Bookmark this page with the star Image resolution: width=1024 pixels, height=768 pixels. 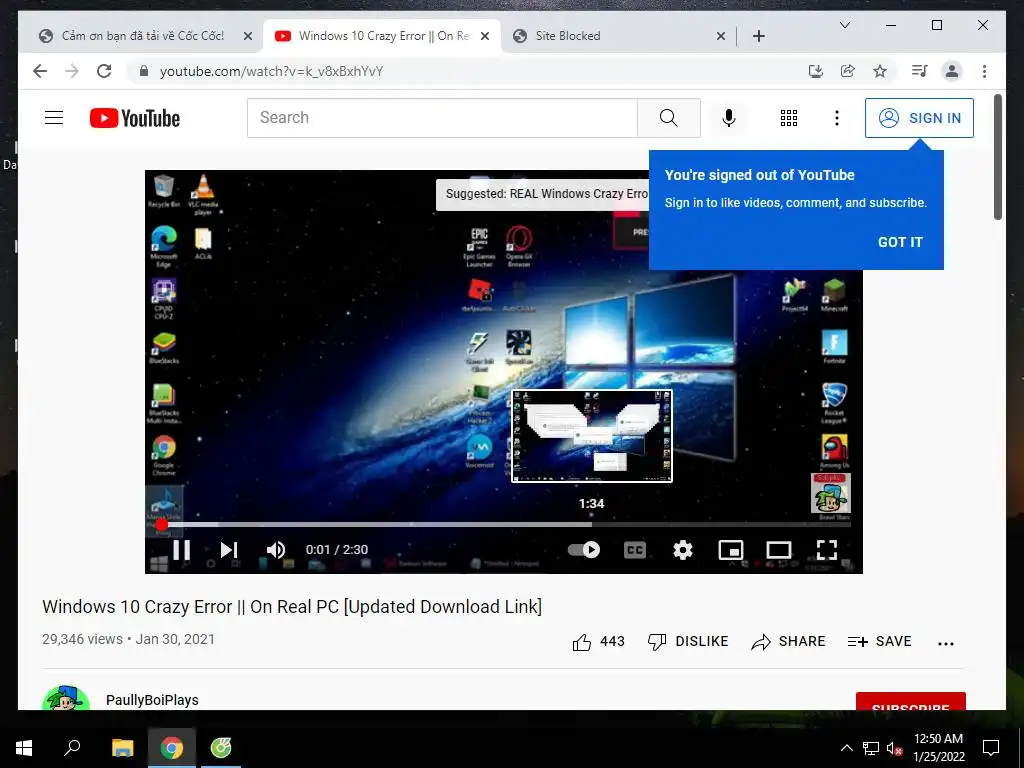coord(880,71)
